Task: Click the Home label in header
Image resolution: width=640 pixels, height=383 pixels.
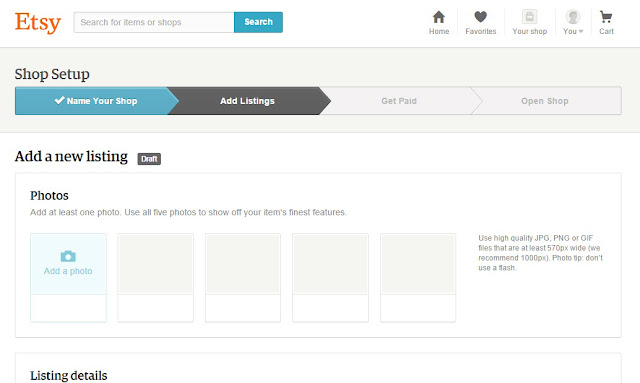Action: [x=439, y=31]
